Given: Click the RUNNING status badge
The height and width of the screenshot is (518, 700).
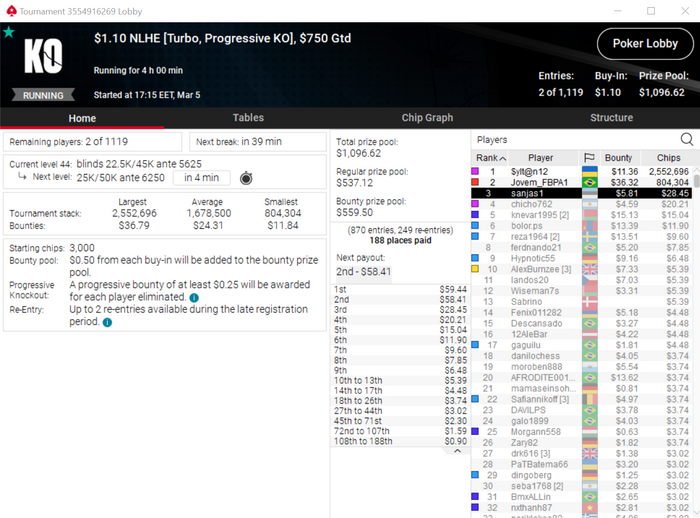Looking at the screenshot, I should pyautogui.click(x=43, y=95).
